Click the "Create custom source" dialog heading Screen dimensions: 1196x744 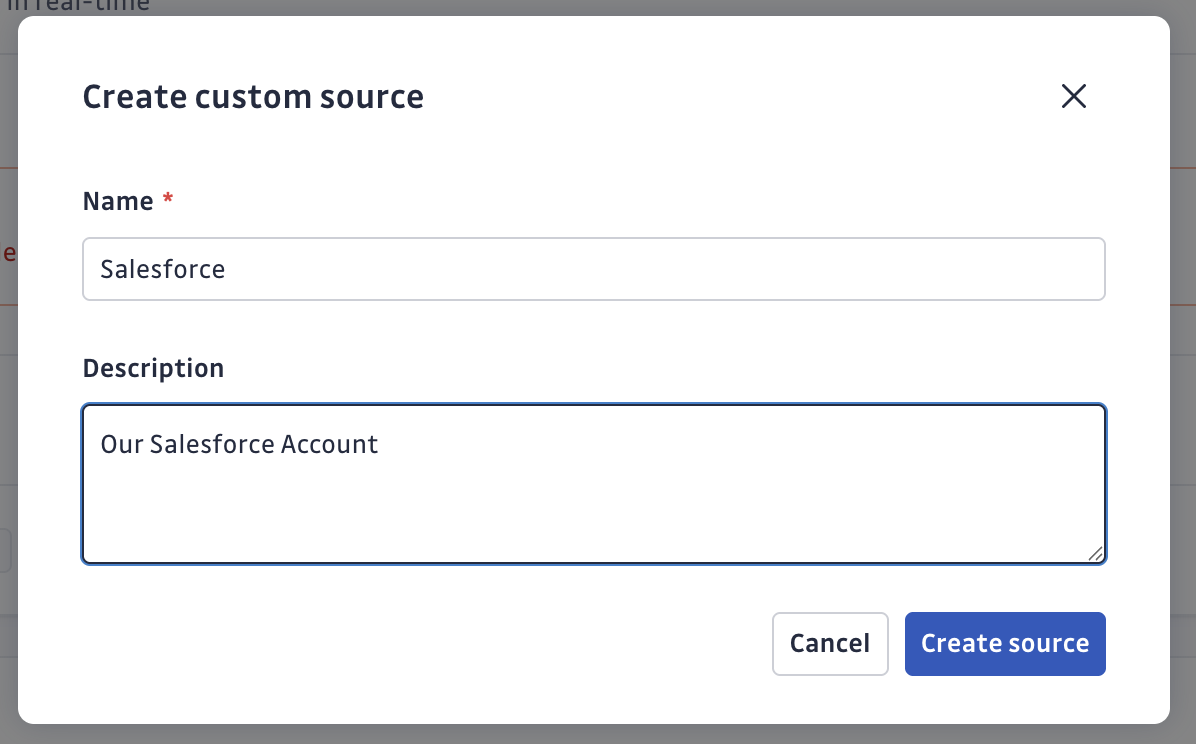[253, 97]
